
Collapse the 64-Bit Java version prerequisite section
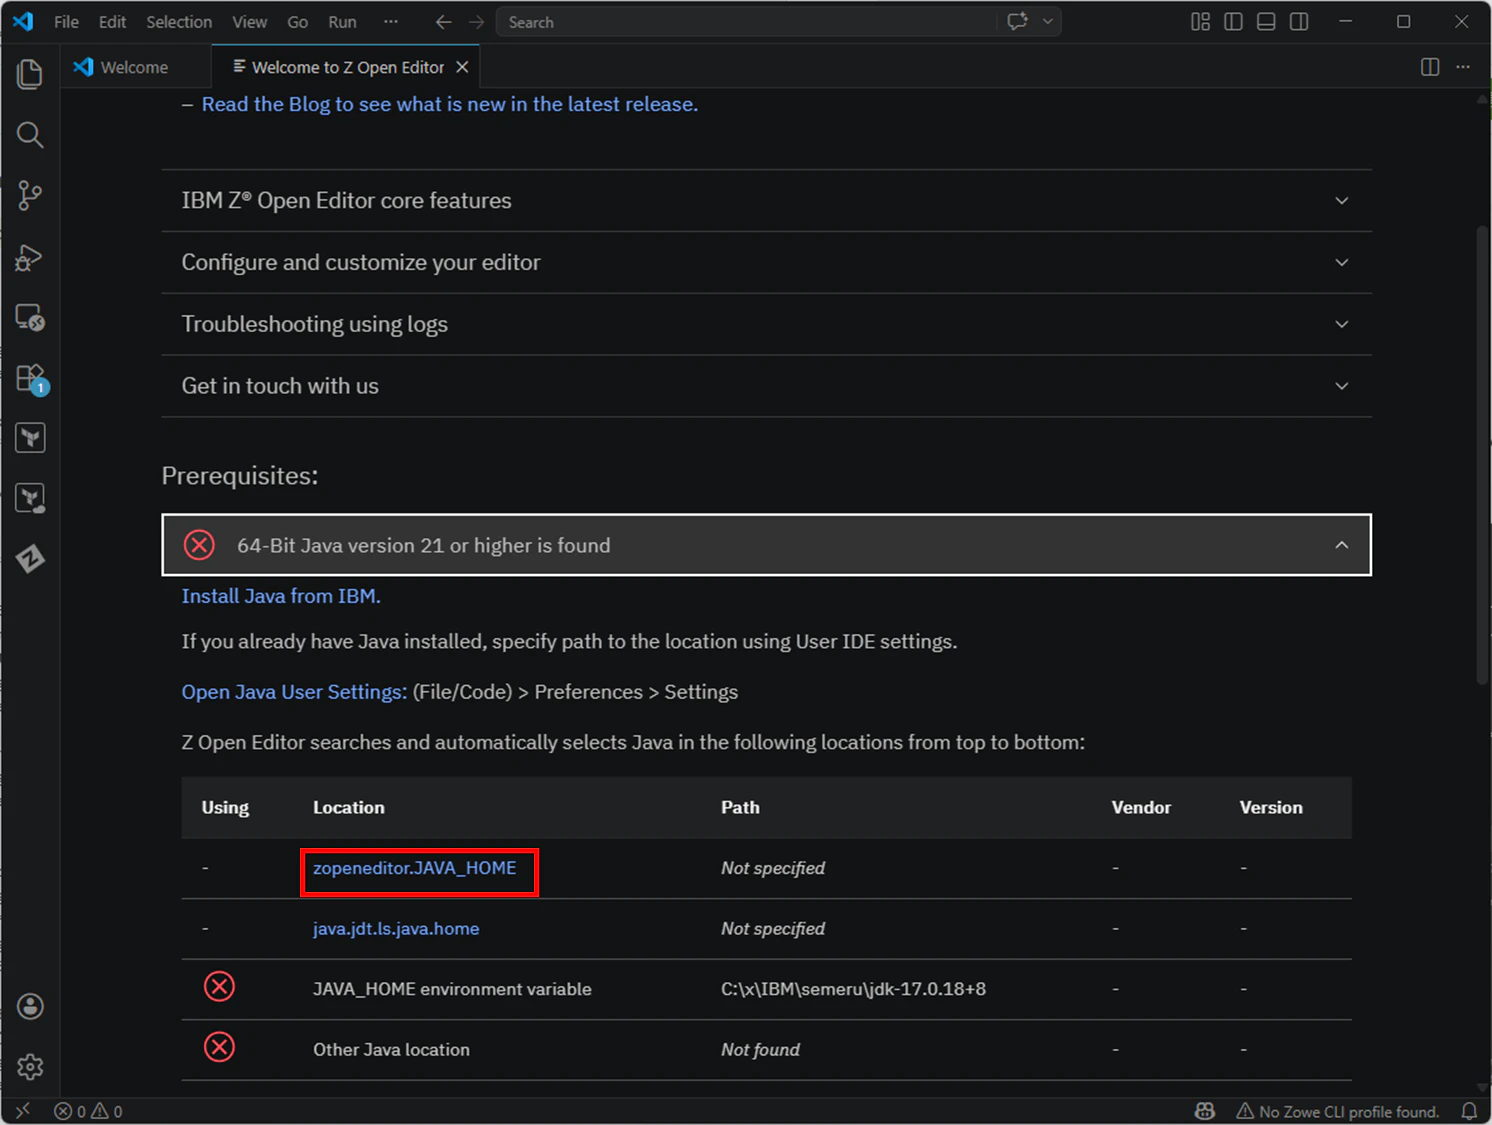tap(766, 545)
